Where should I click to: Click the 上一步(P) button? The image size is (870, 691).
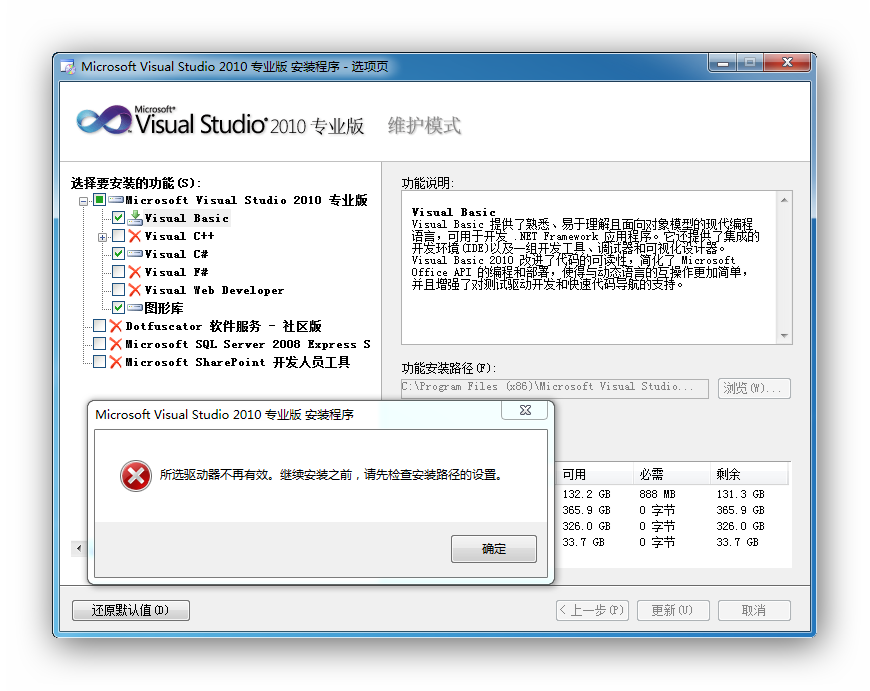[x=592, y=611]
